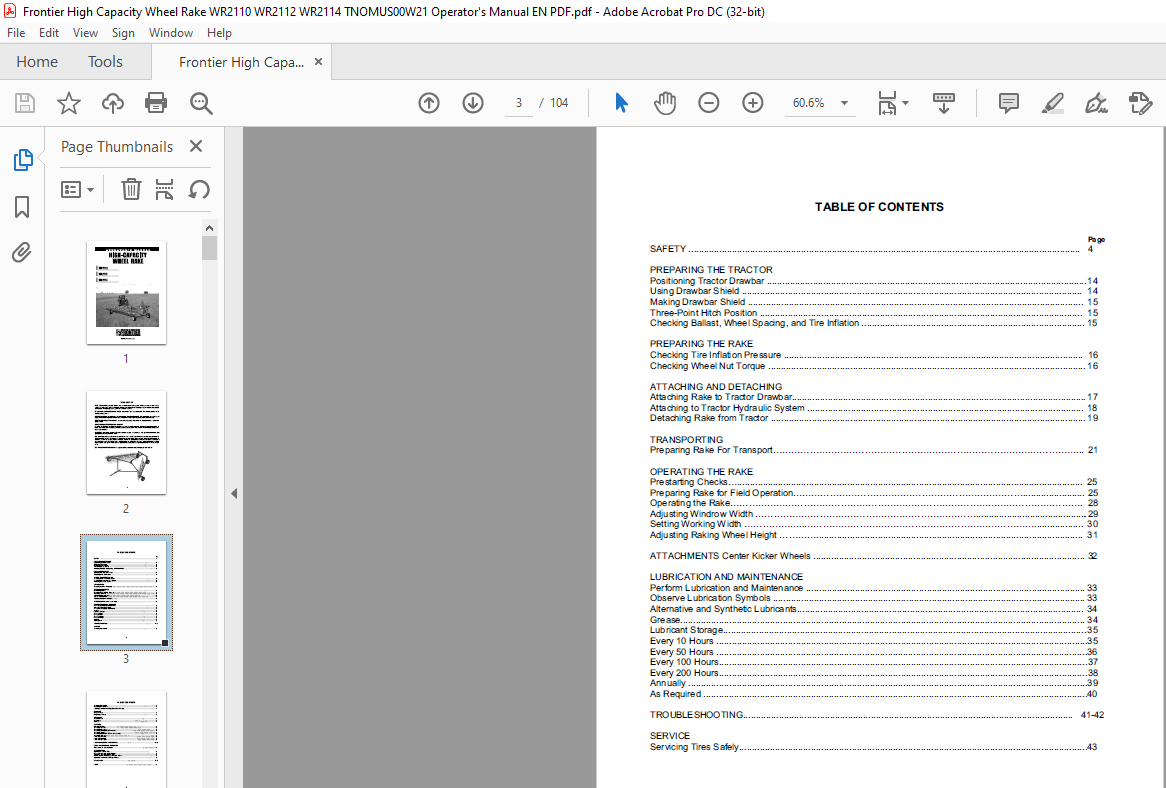The width and height of the screenshot is (1166, 788).
Task: Click the Save file icon
Action: click(x=25, y=103)
